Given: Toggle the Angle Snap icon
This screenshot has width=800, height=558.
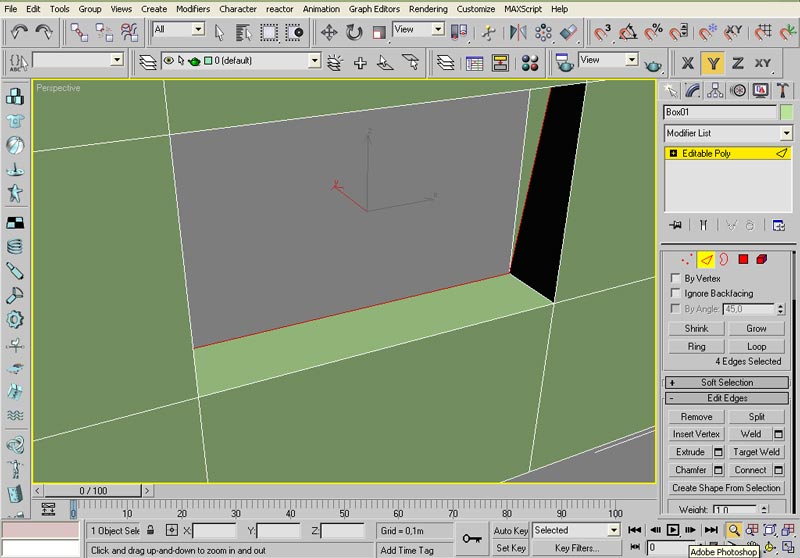Looking at the screenshot, I should click(628, 33).
